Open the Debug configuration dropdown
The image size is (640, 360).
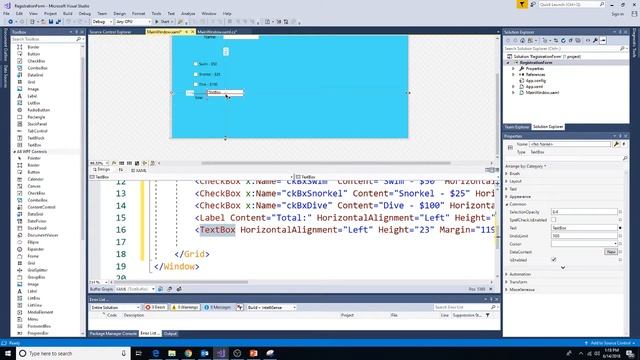102,22
